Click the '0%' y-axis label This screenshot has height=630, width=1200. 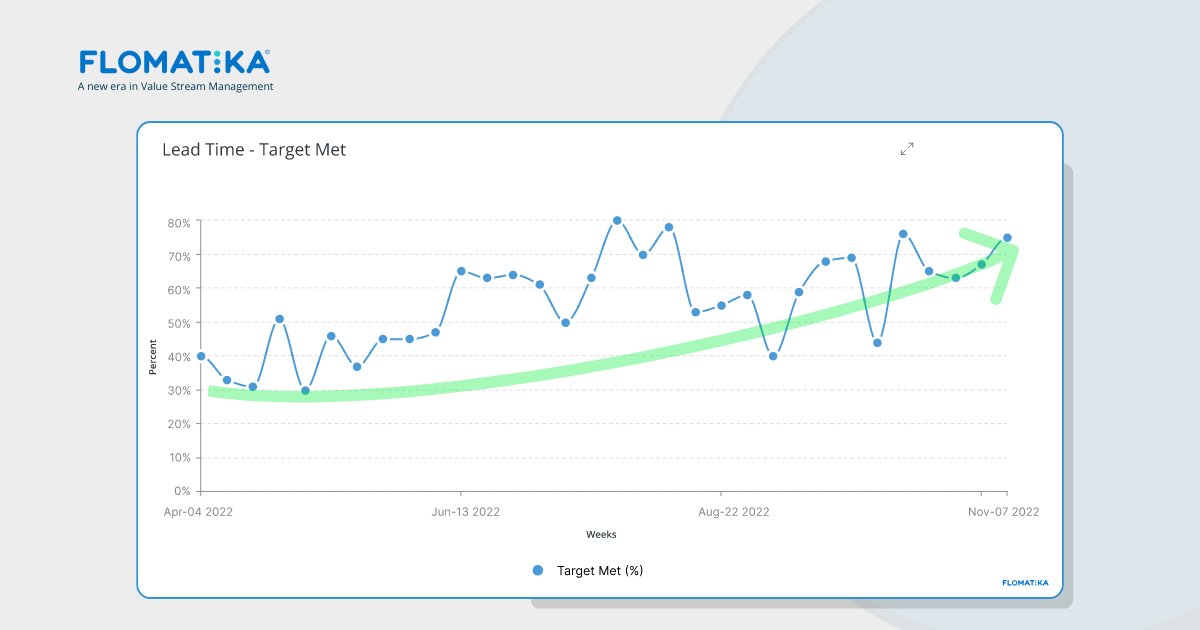pyautogui.click(x=182, y=491)
